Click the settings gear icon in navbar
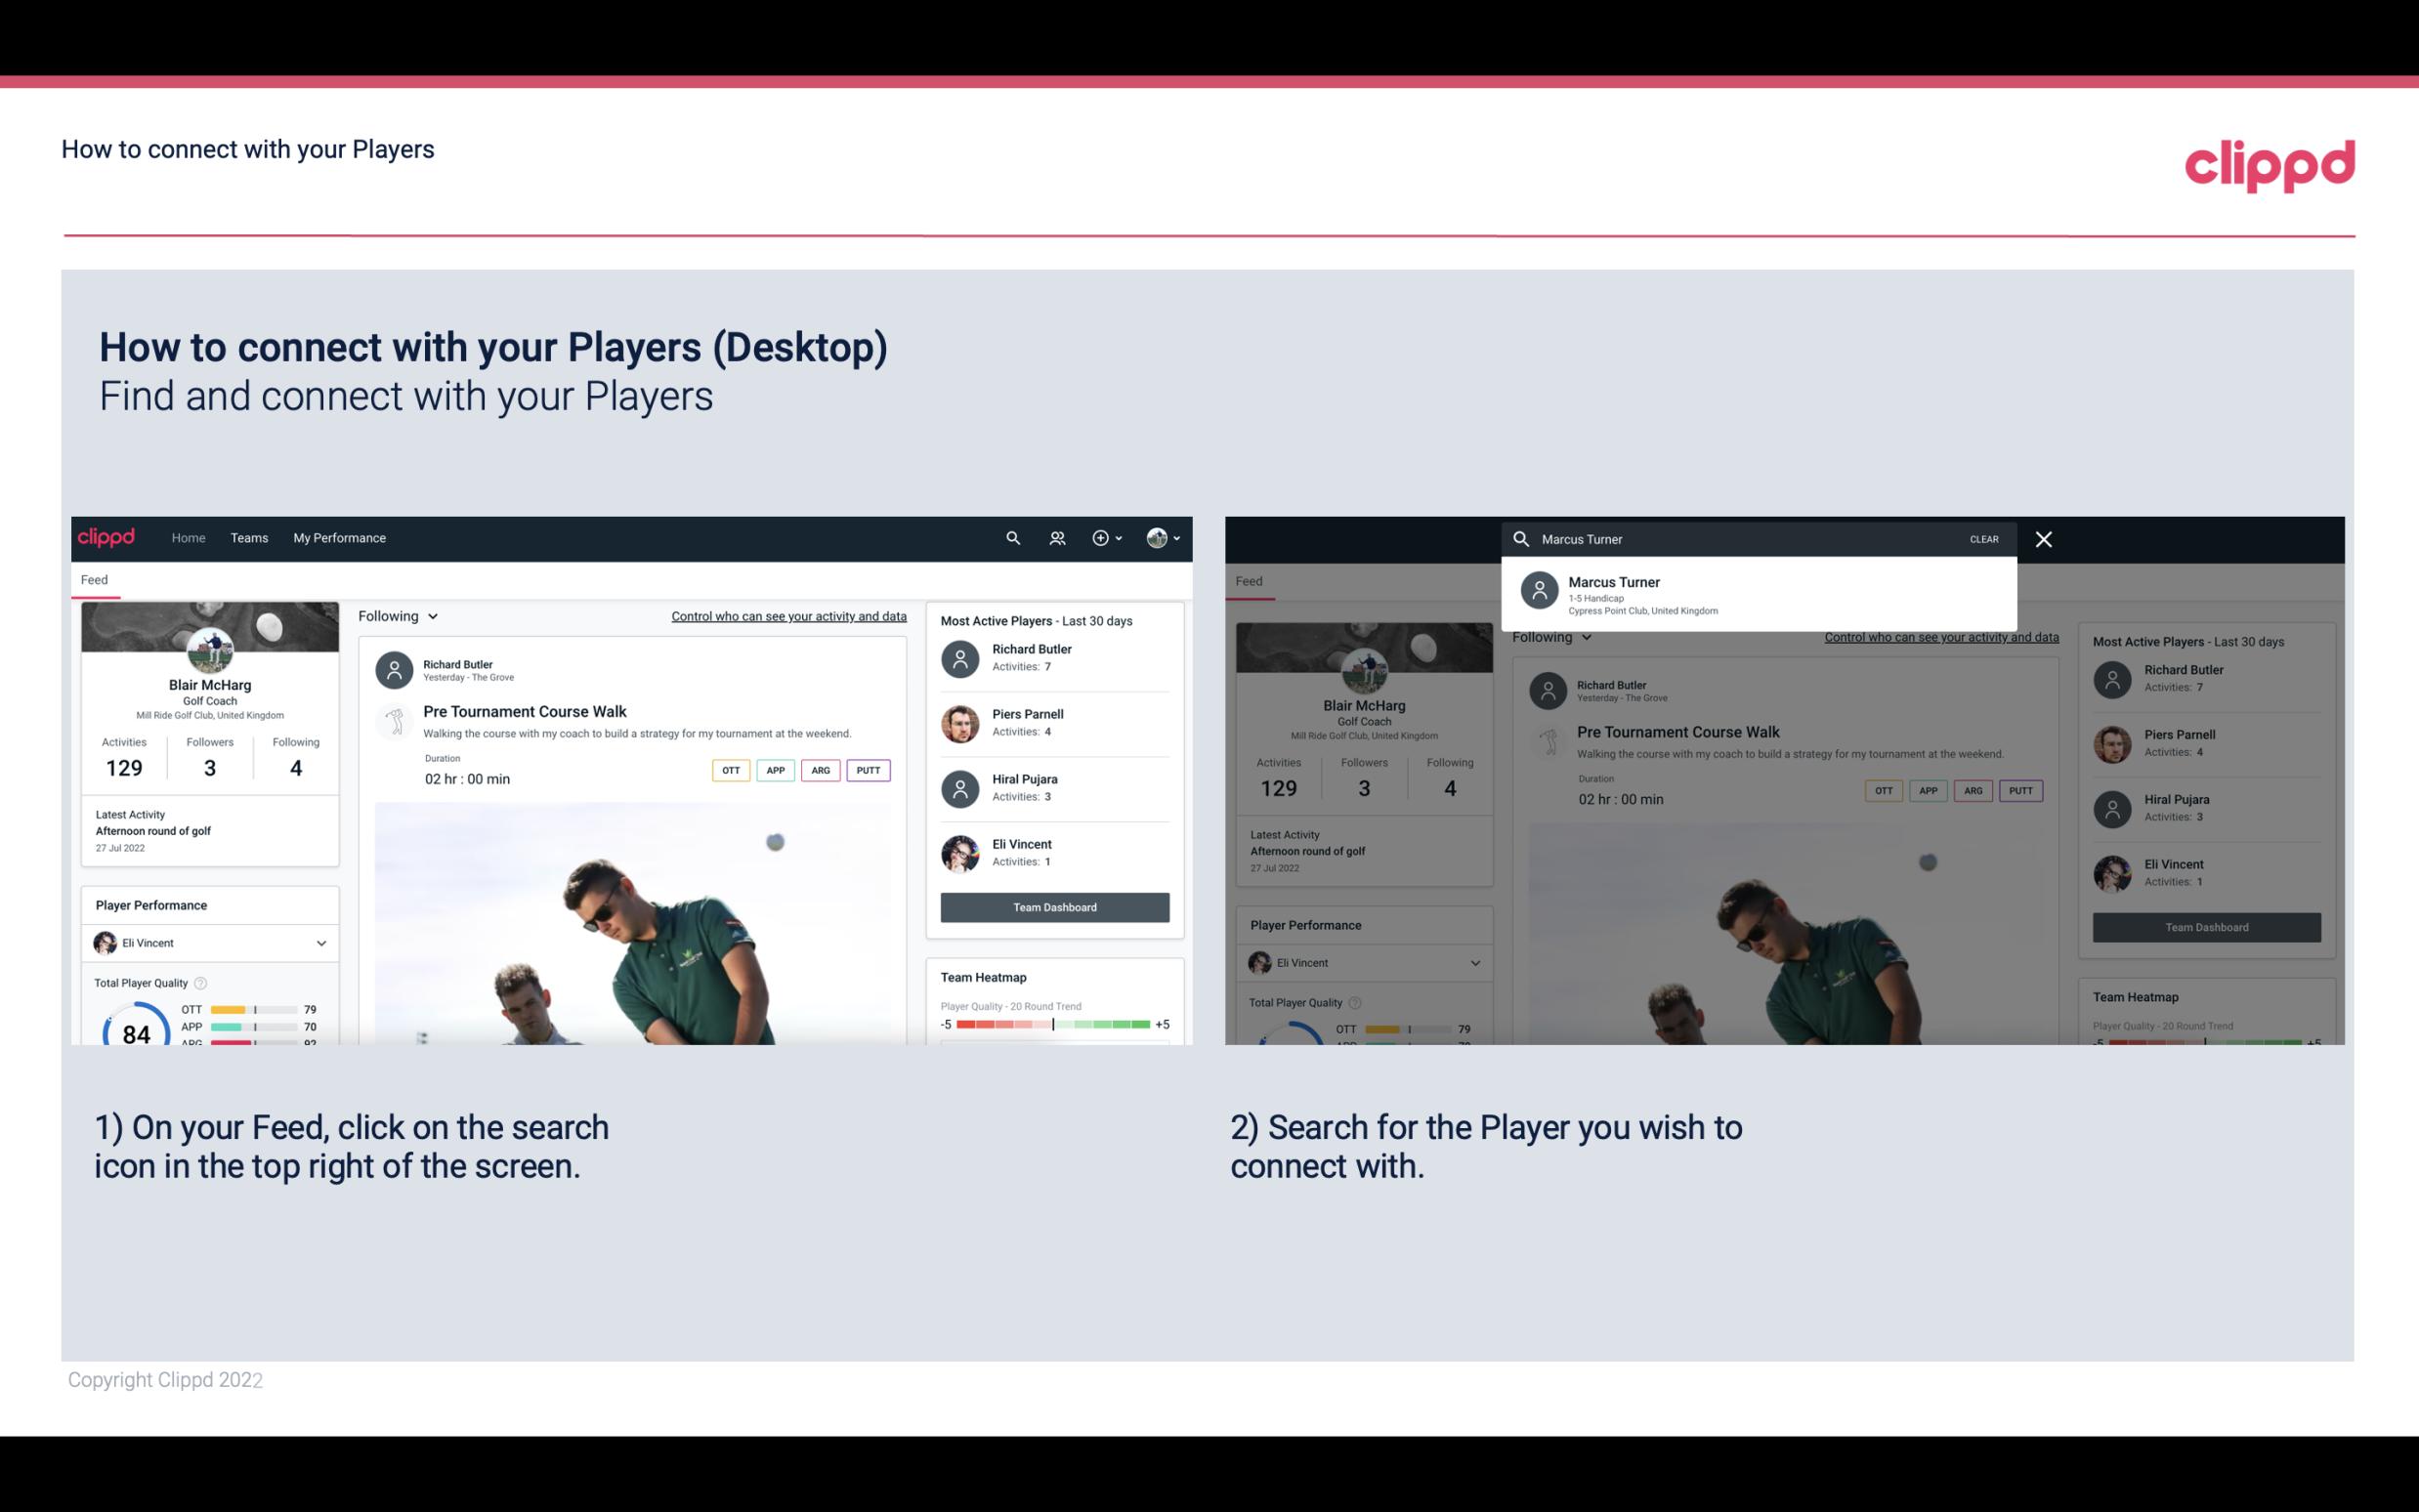2419x1512 pixels. [x=1099, y=536]
